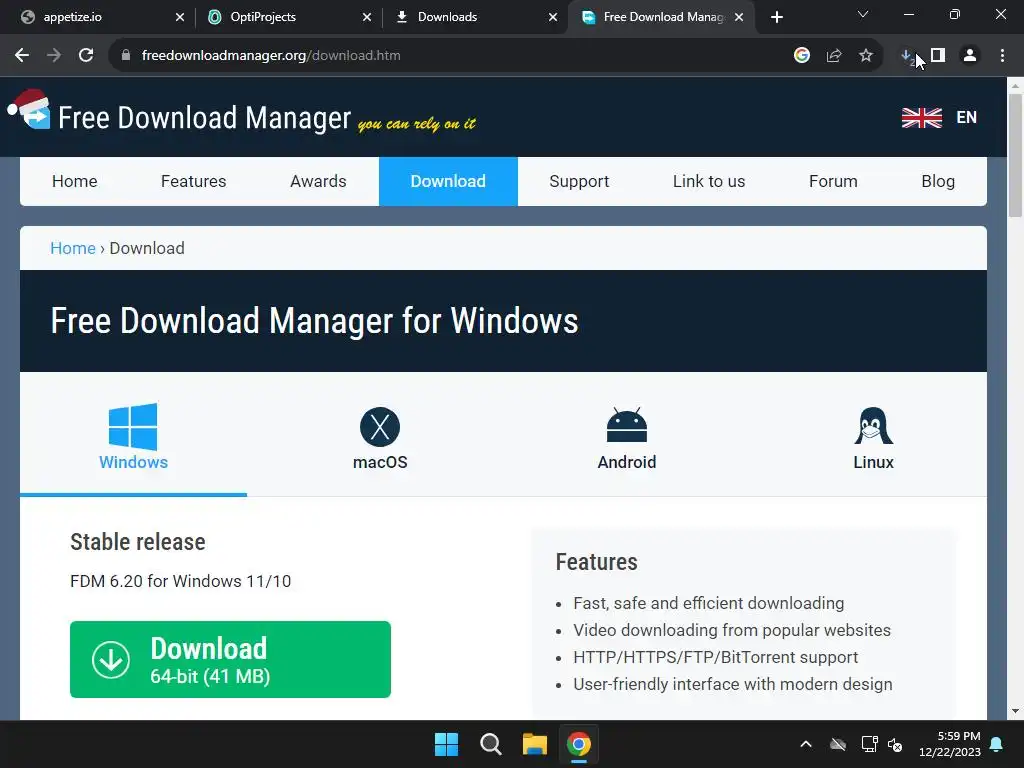This screenshot has width=1024, height=768.
Task: Click the "FDM 6.20 for Windows 11/10" text
Action: click(x=180, y=581)
